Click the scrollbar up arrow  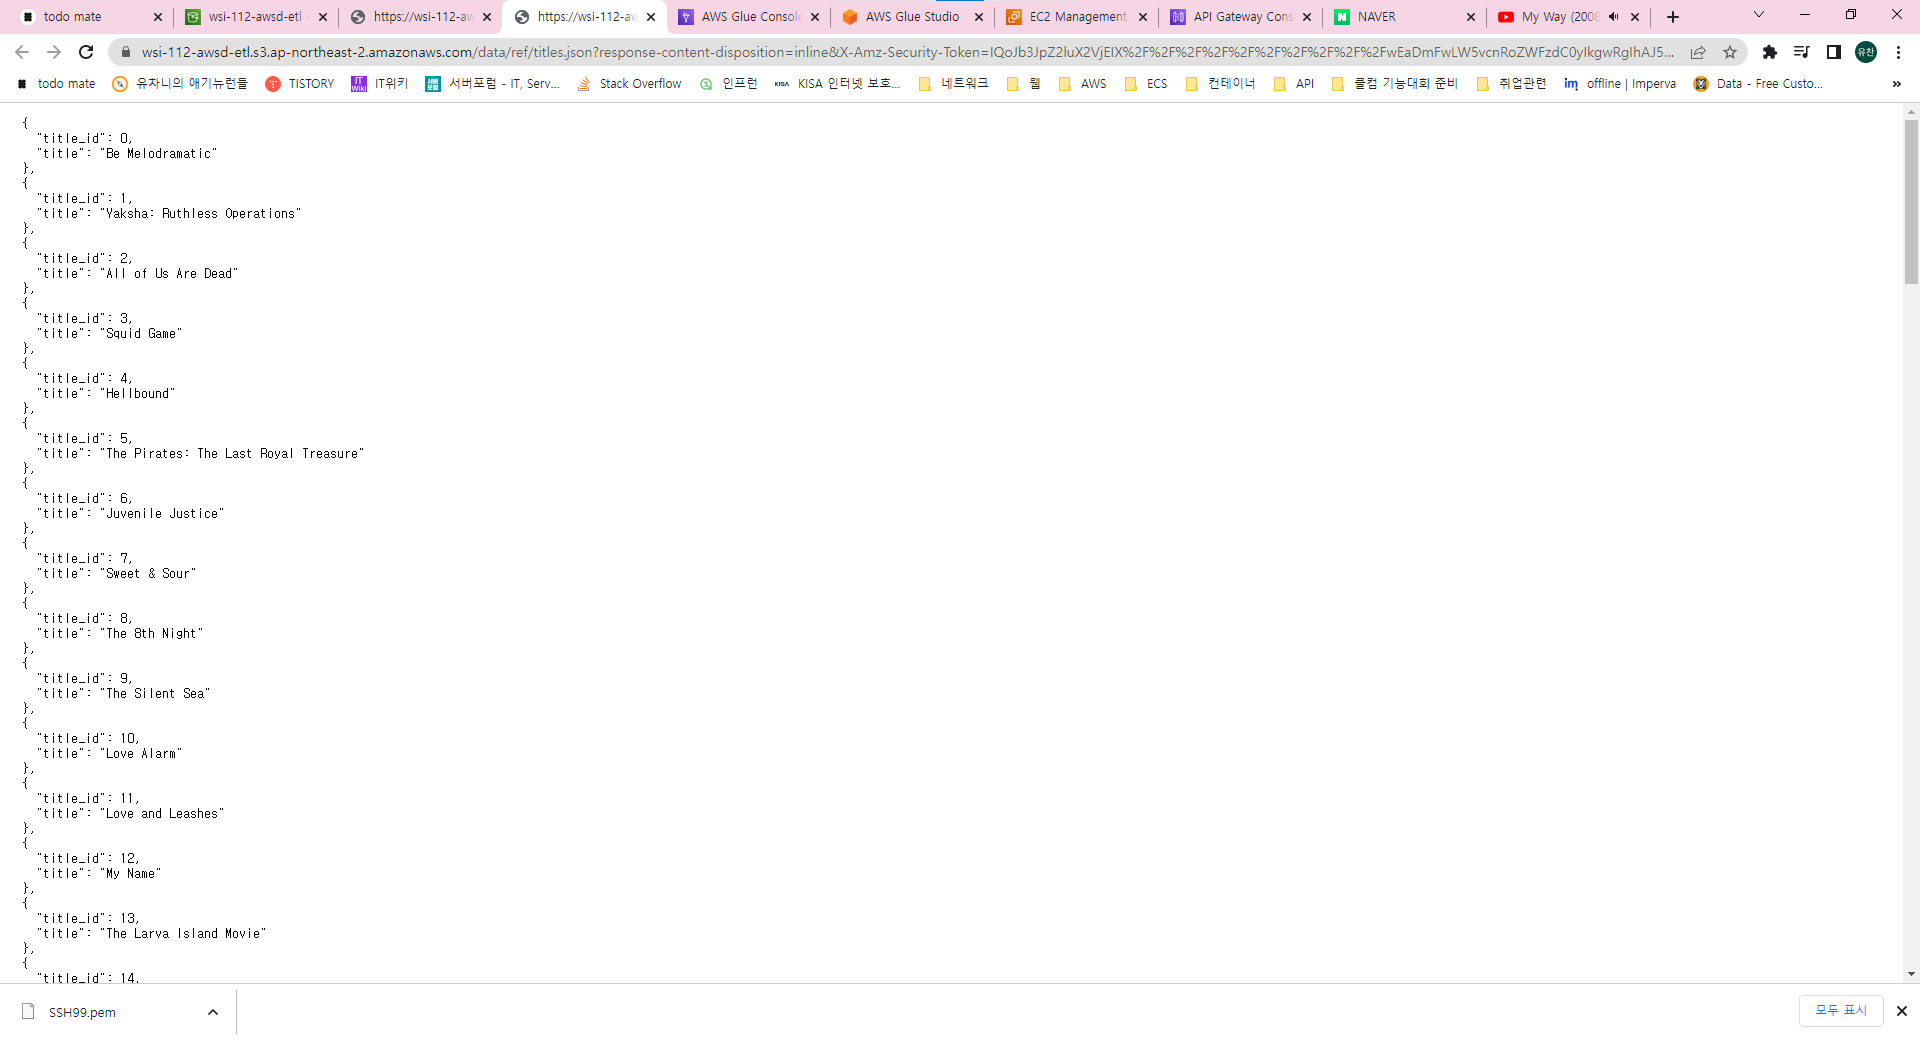click(x=1911, y=111)
